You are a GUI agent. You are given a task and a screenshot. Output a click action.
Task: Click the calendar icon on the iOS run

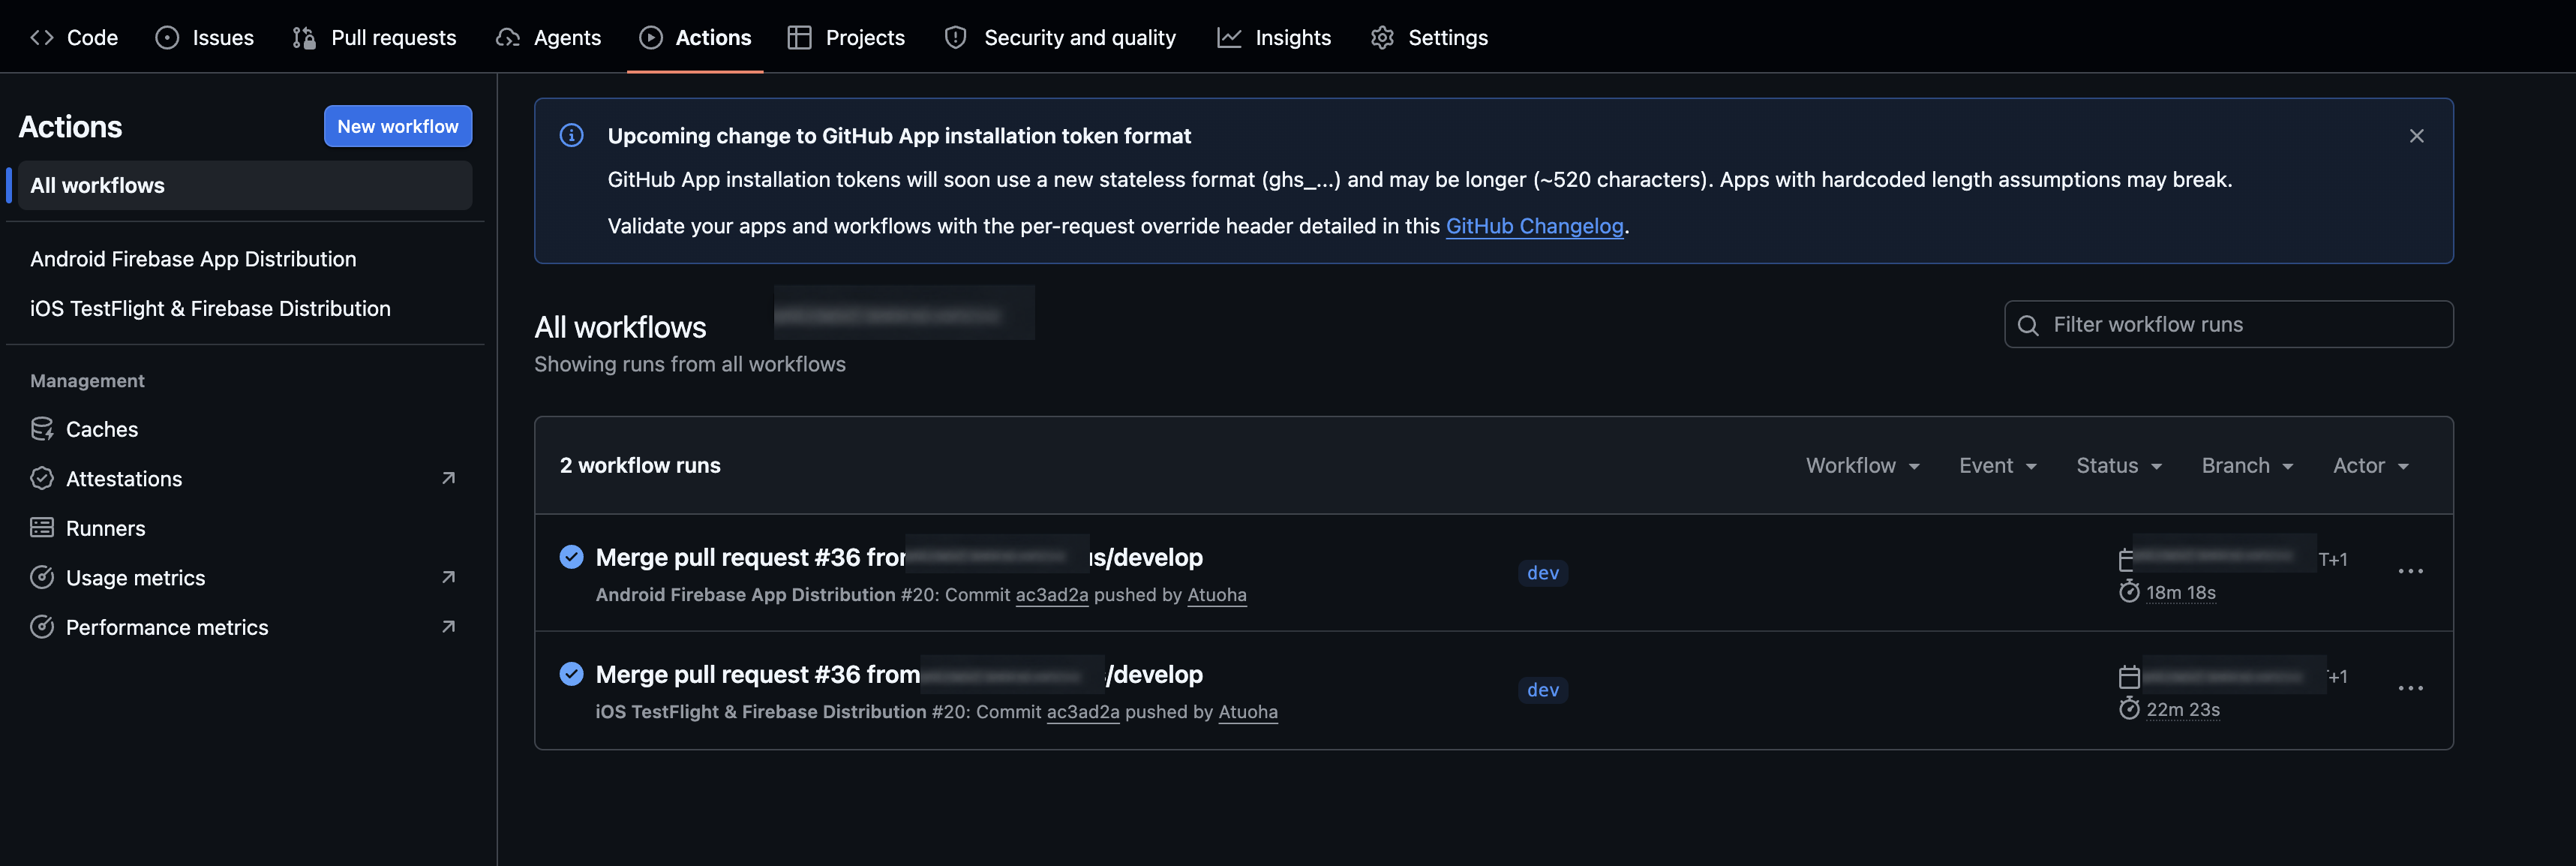(x=2129, y=677)
